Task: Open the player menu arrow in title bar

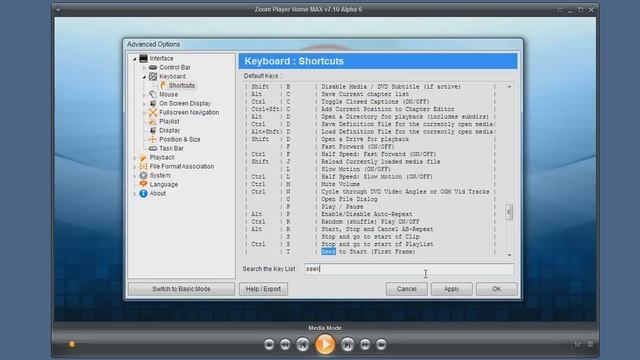Action: (58, 10)
